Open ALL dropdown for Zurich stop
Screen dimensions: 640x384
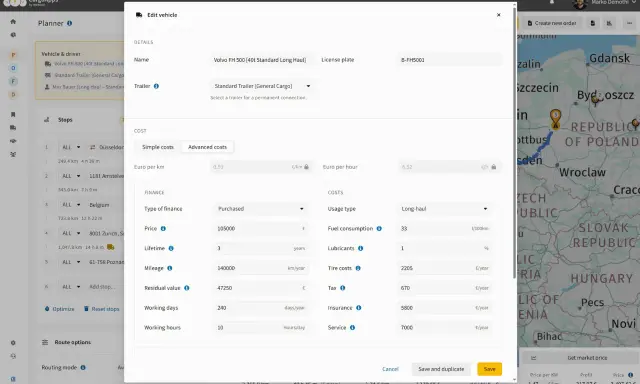pos(71,233)
